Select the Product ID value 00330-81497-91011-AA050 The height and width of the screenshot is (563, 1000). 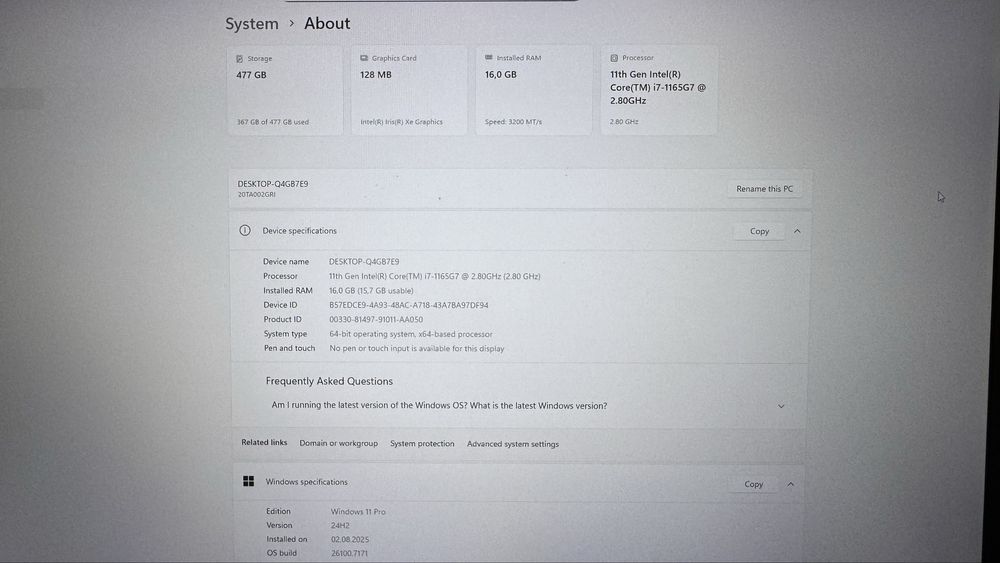tap(376, 319)
